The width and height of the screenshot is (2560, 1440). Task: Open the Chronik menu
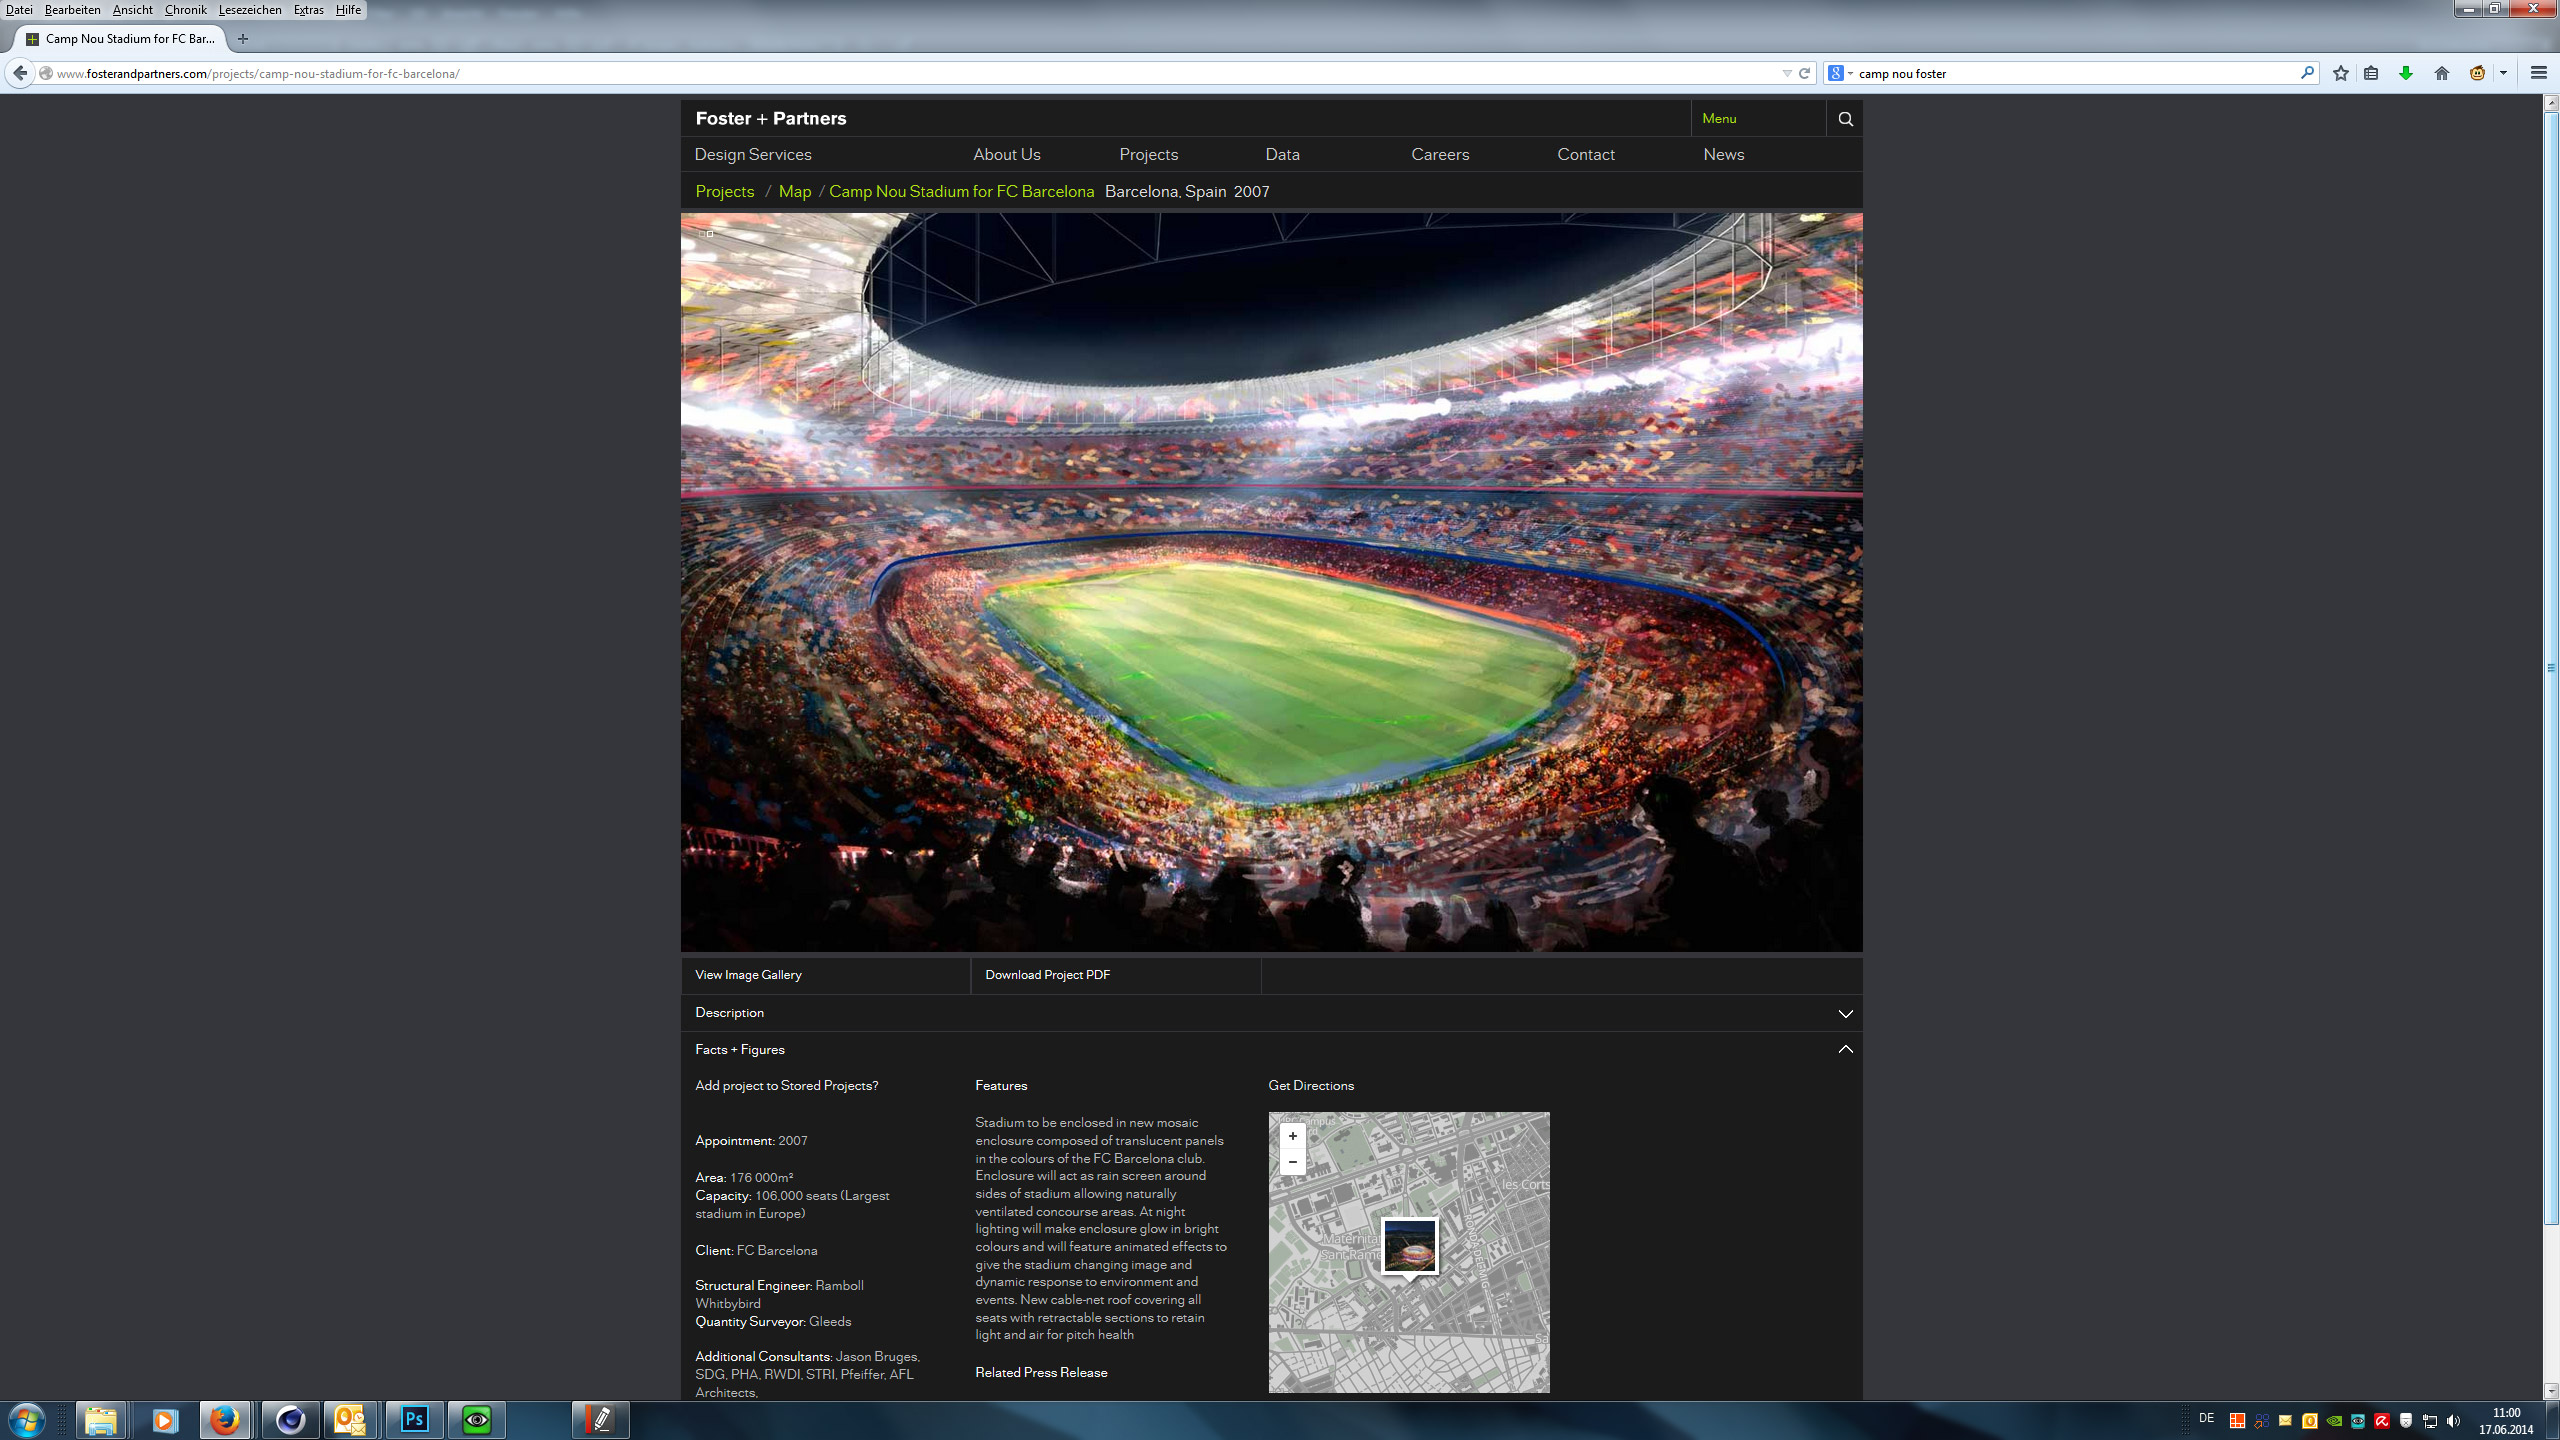coord(185,10)
